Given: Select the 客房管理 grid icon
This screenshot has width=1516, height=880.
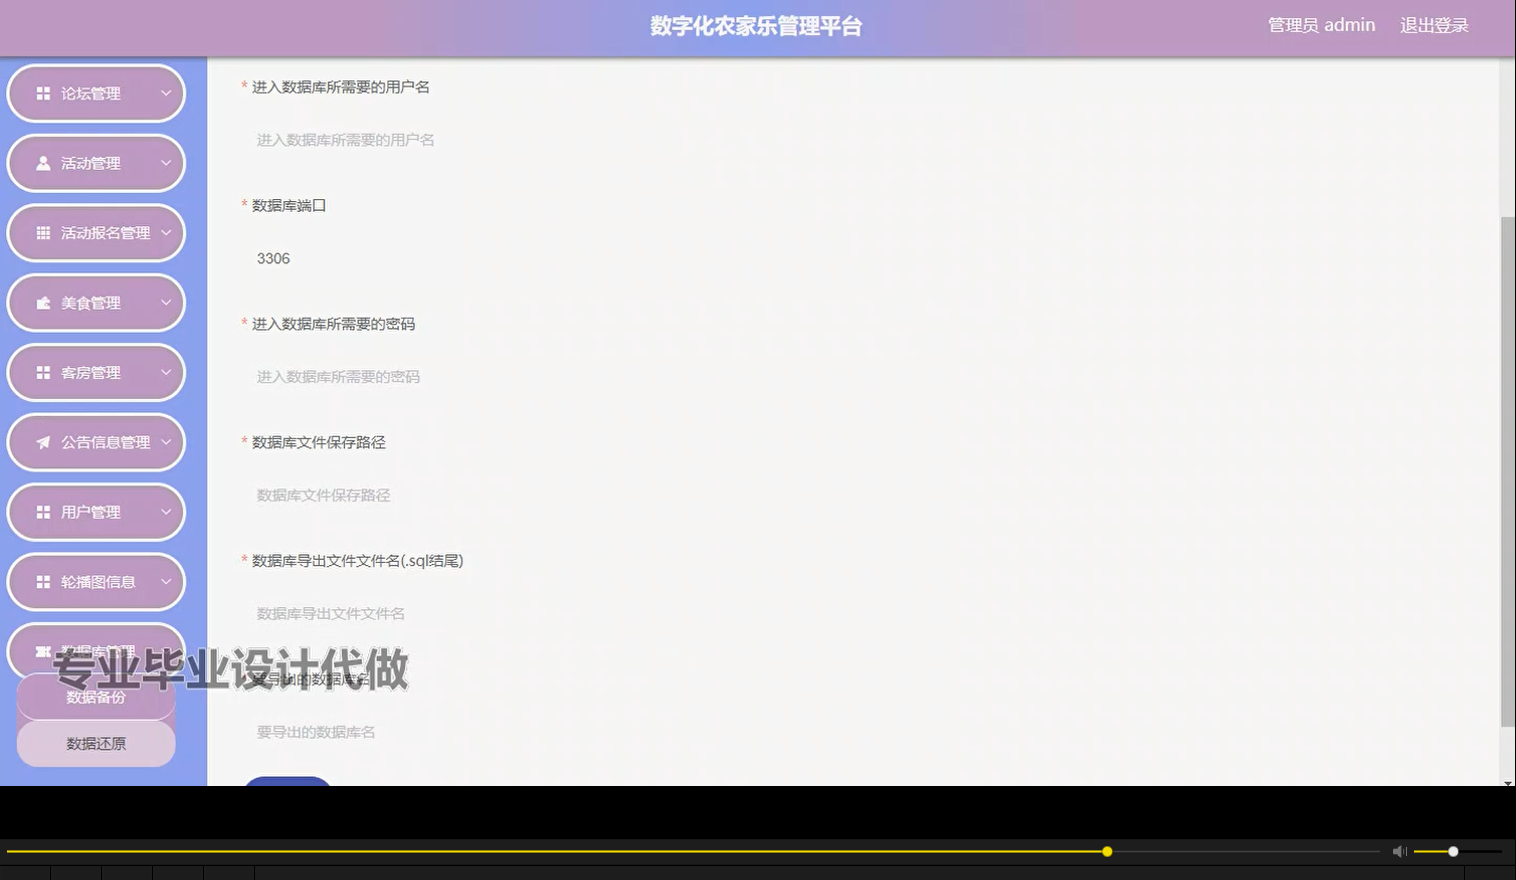Looking at the screenshot, I should tap(43, 372).
